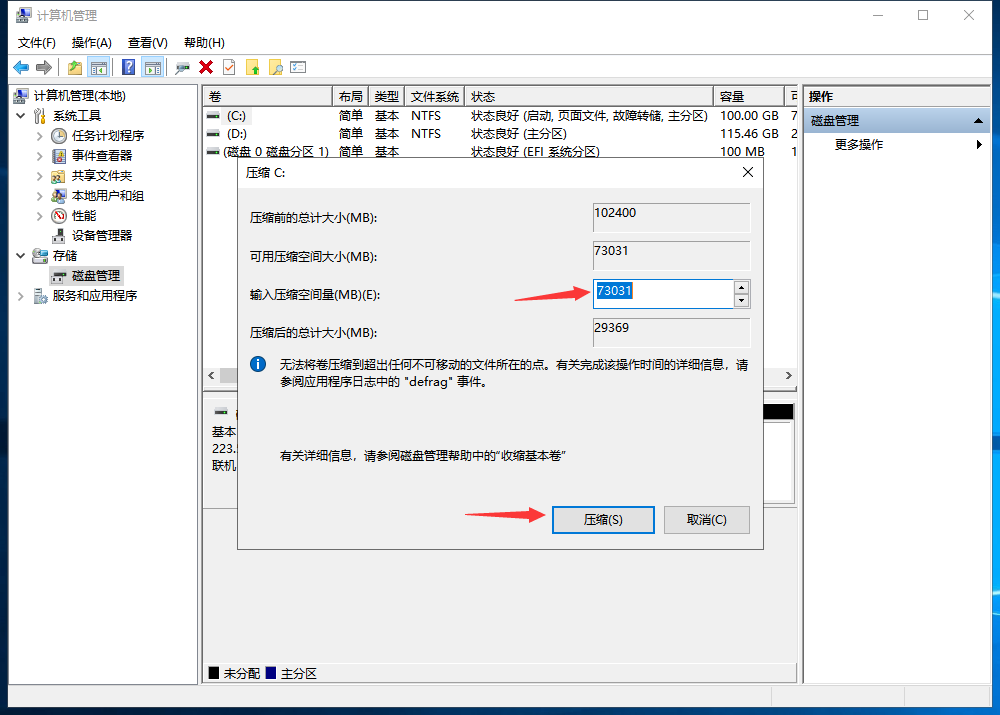Viewport: 1000px width, 715px height.
Task: Click the up stepper arrow next to 73031
Action: pyautogui.click(x=741, y=286)
